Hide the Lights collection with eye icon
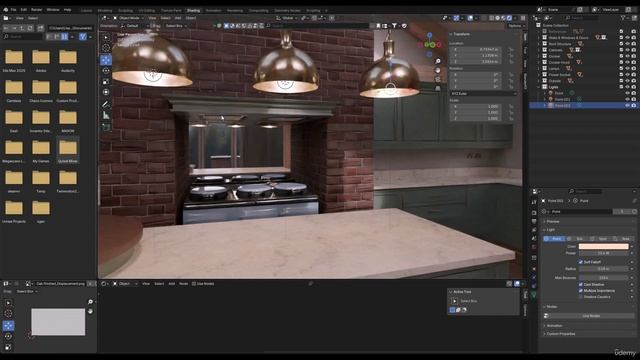 [x=627, y=87]
